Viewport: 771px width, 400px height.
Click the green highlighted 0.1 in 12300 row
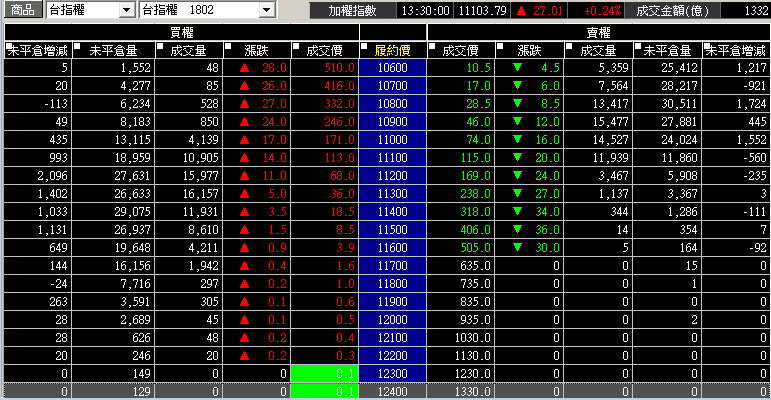(325, 374)
